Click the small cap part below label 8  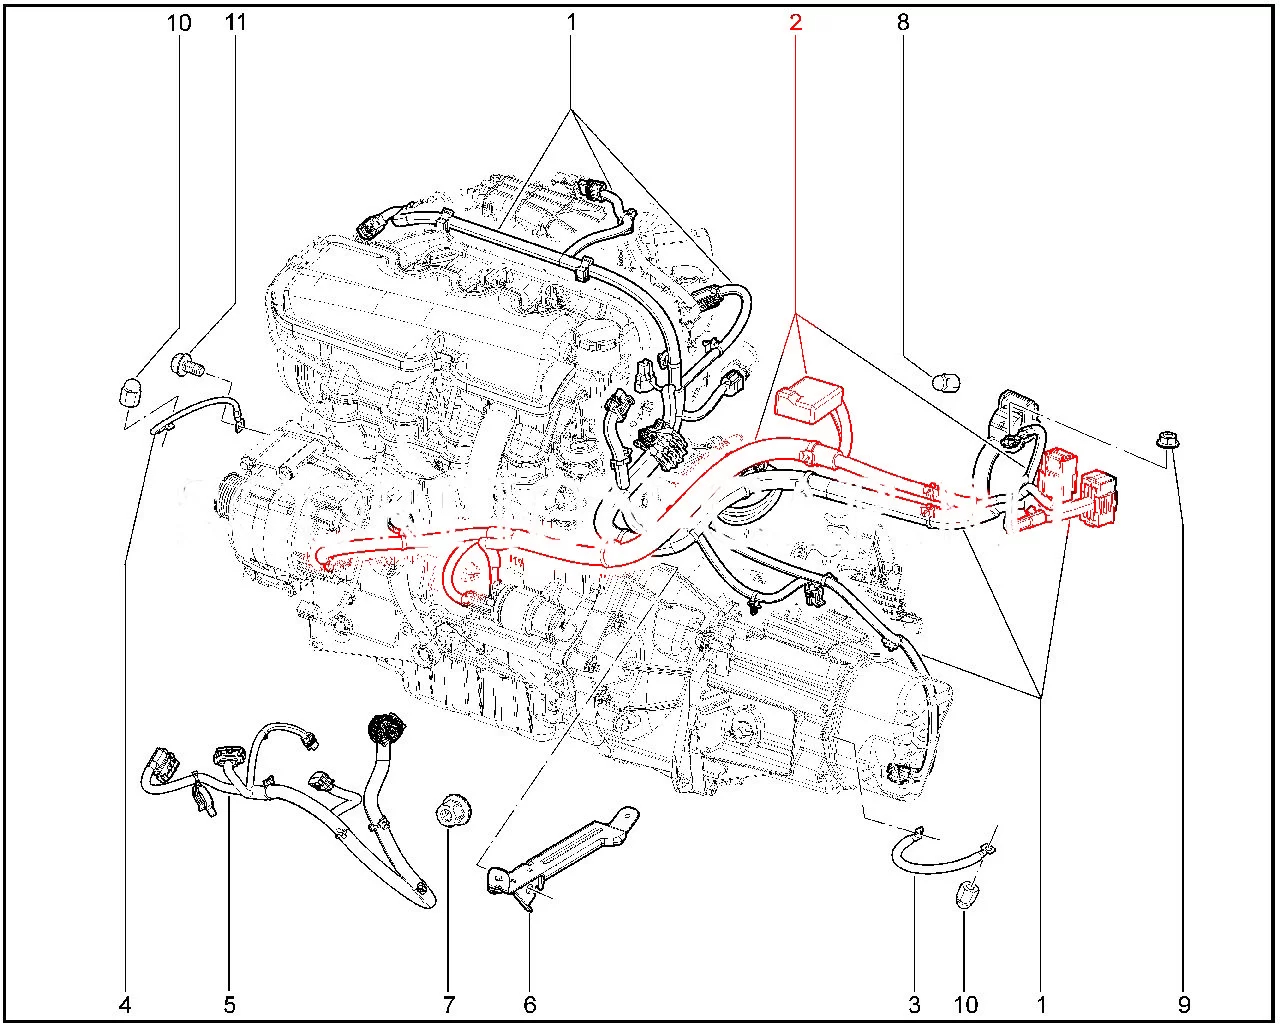coord(946,382)
